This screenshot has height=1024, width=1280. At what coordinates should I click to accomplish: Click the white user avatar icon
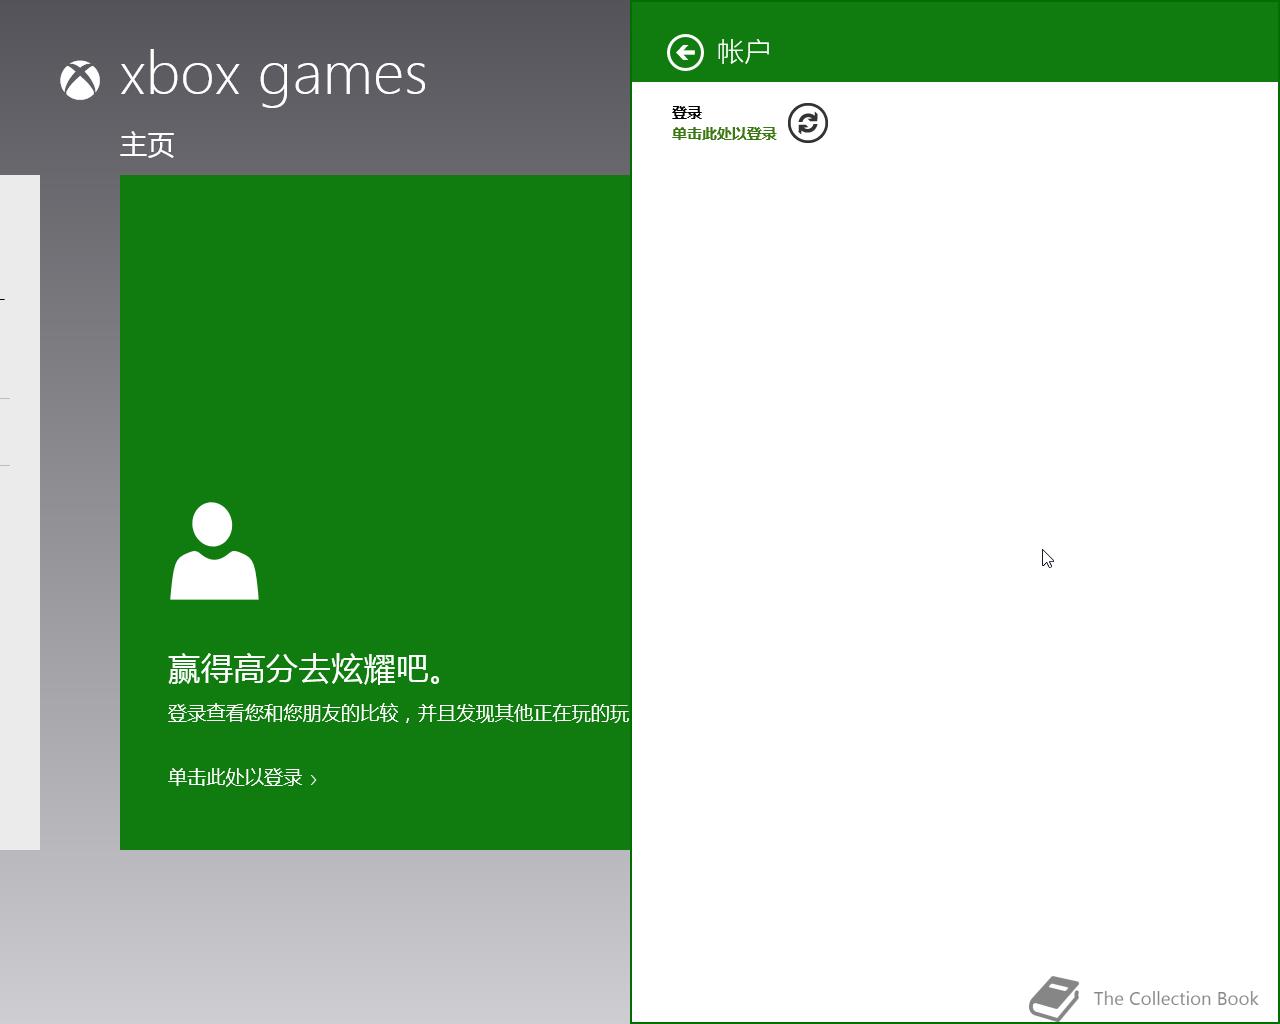[x=214, y=551]
